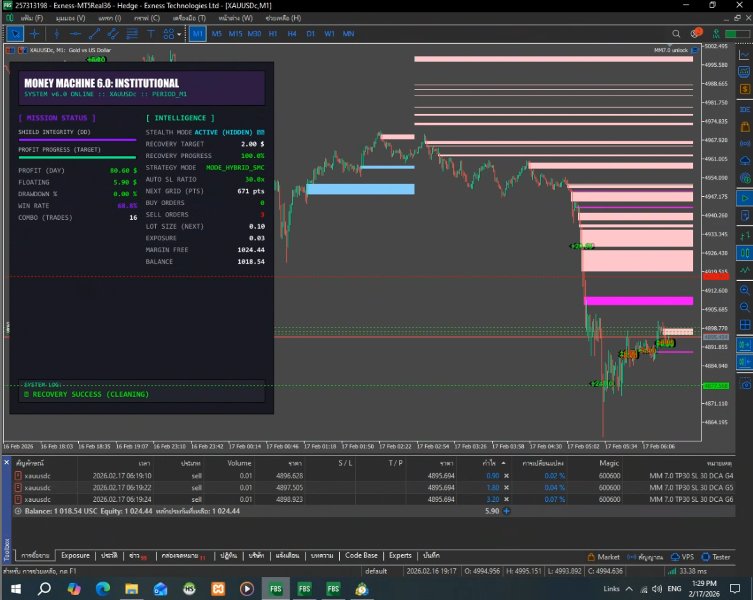Open the IDE MetaEditor sidebar icon
The image size is (753, 600).
click(745, 110)
